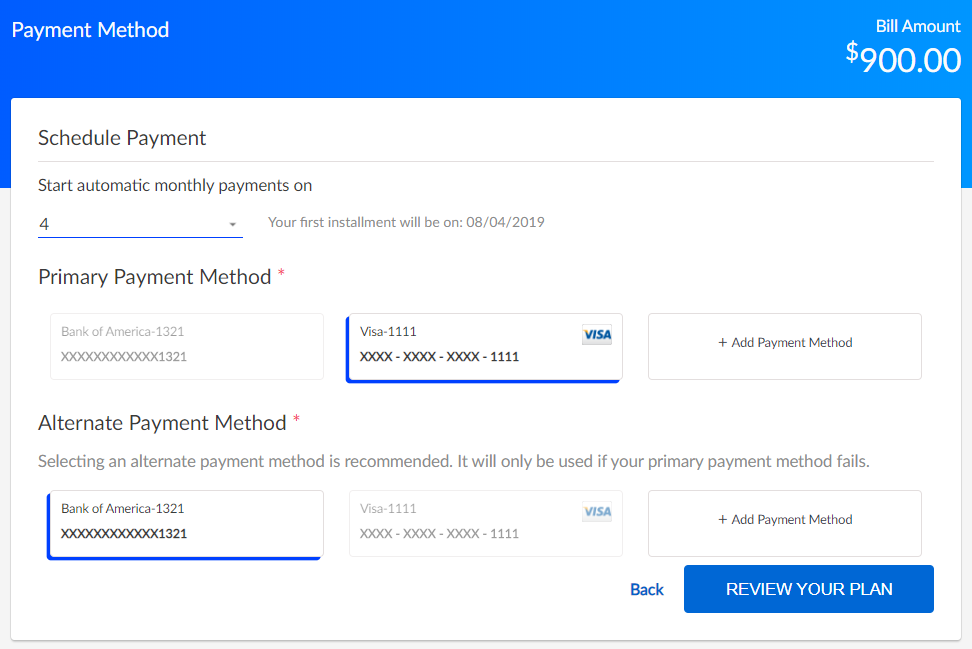Click the $900.00 bill amount

click(x=903, y=60)
